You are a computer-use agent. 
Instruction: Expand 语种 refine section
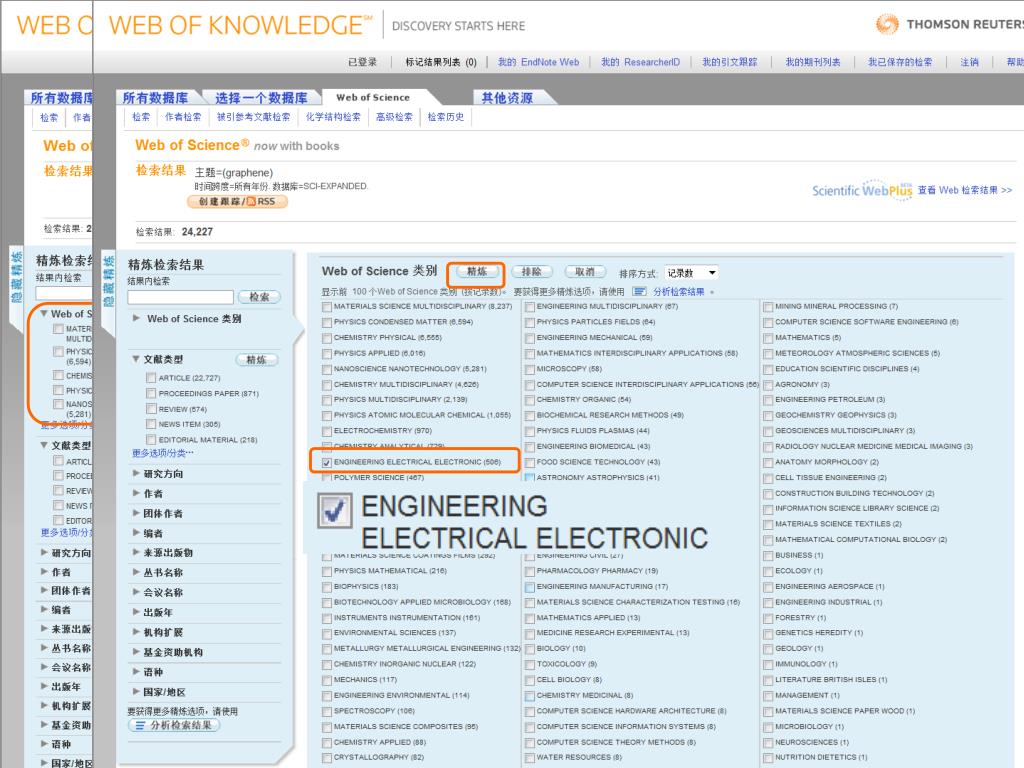(x=136, y=671)
